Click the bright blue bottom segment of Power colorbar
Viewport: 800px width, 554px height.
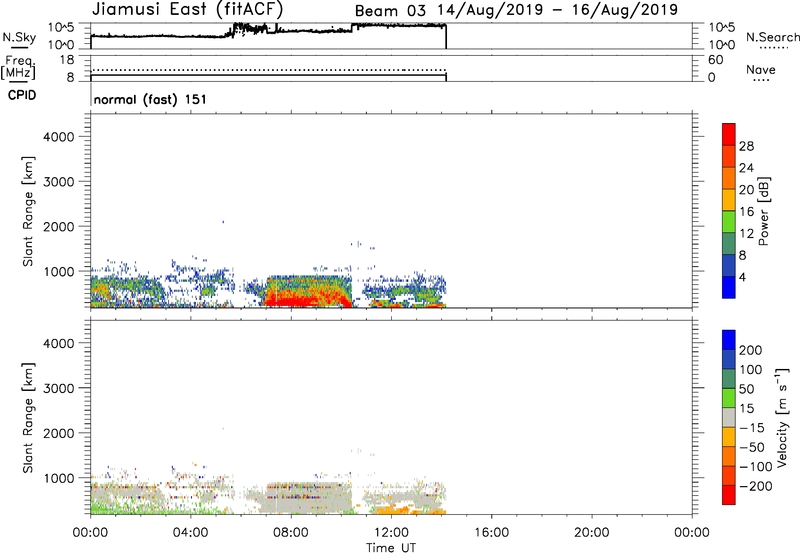(x=729, y=287)
